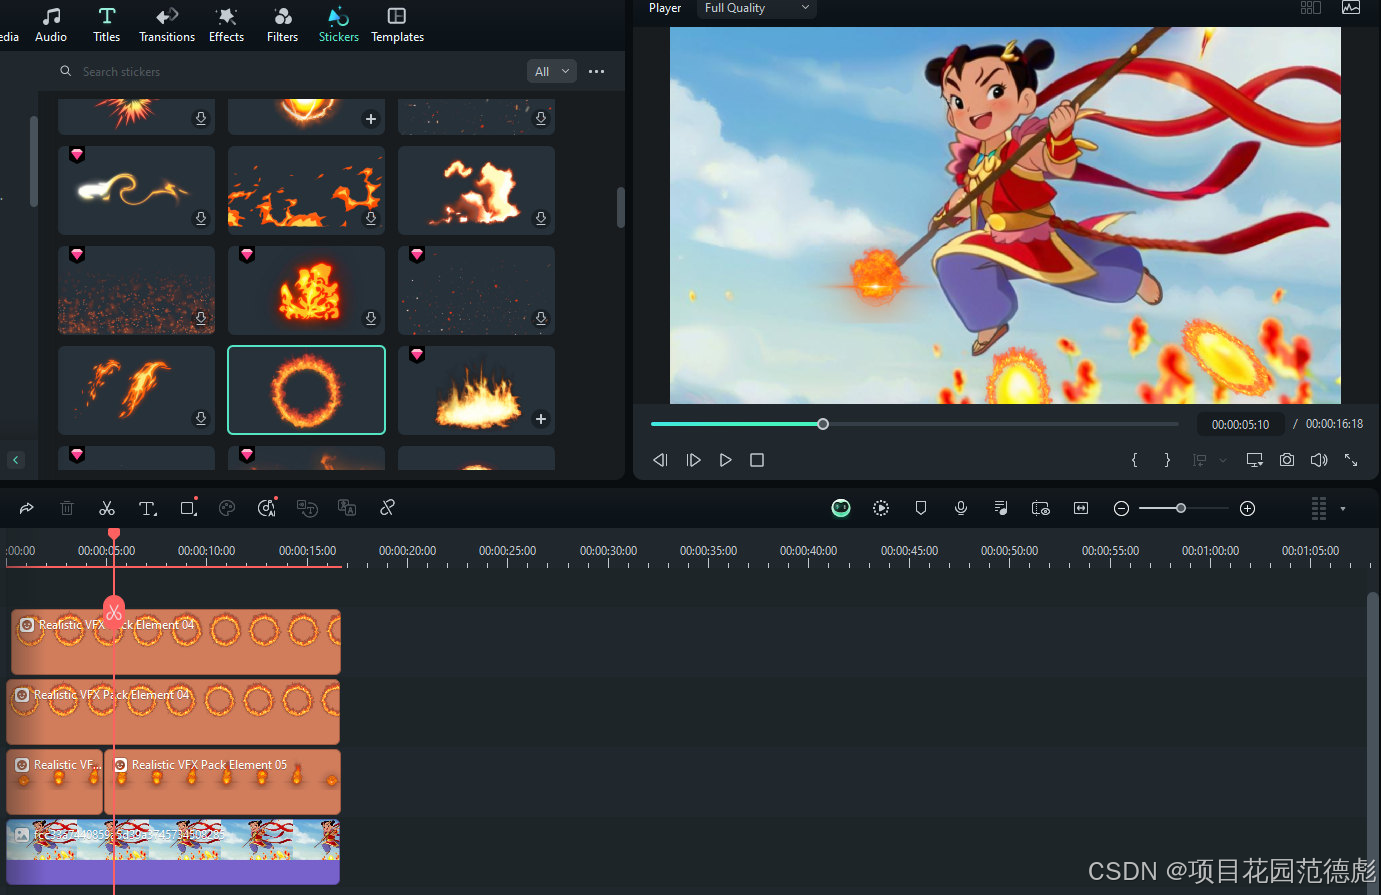Collapse the left sidebar with chevron
The width and height of the screenshot is (1381, 895).
(x=16, y=460)
